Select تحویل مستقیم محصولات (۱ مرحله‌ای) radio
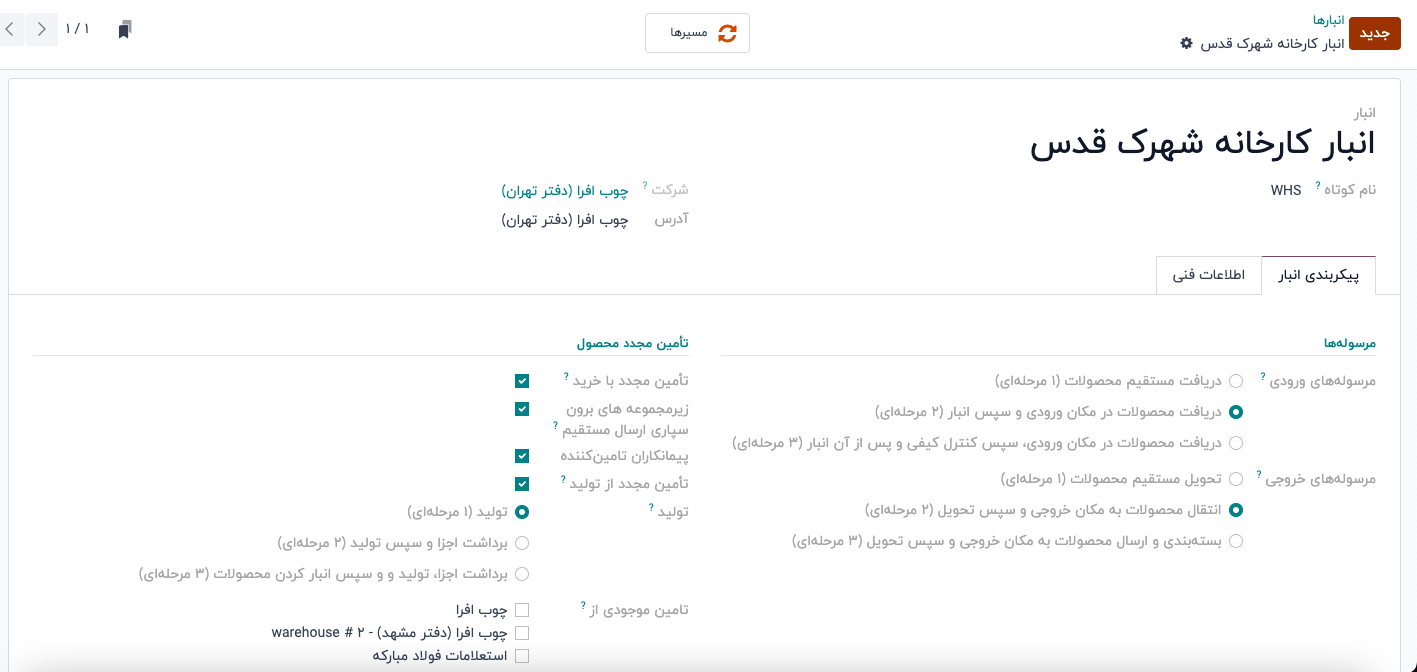Viewport: 1417px width, 672px height. [x=1236, y=479]
